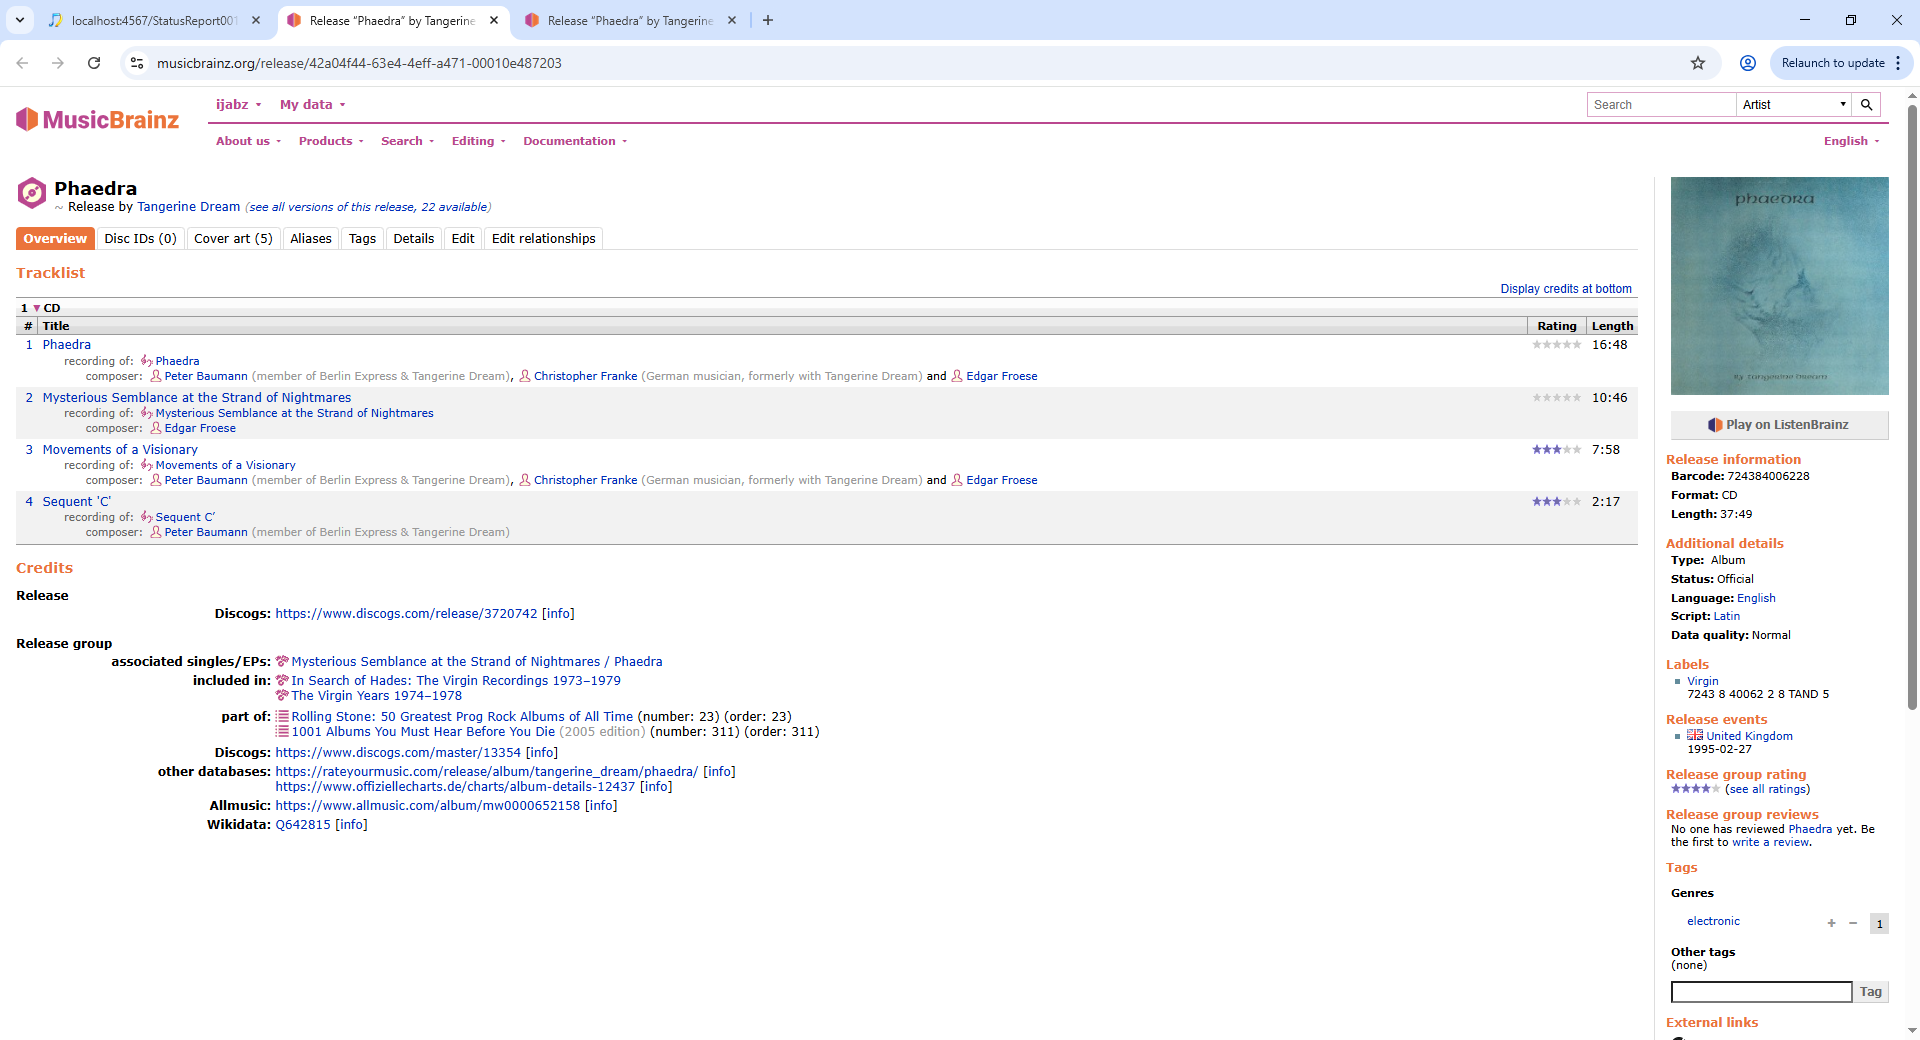Click the browser address bar URL
The width and height of the screenshot is (1920, 1040).
point(359,63)
